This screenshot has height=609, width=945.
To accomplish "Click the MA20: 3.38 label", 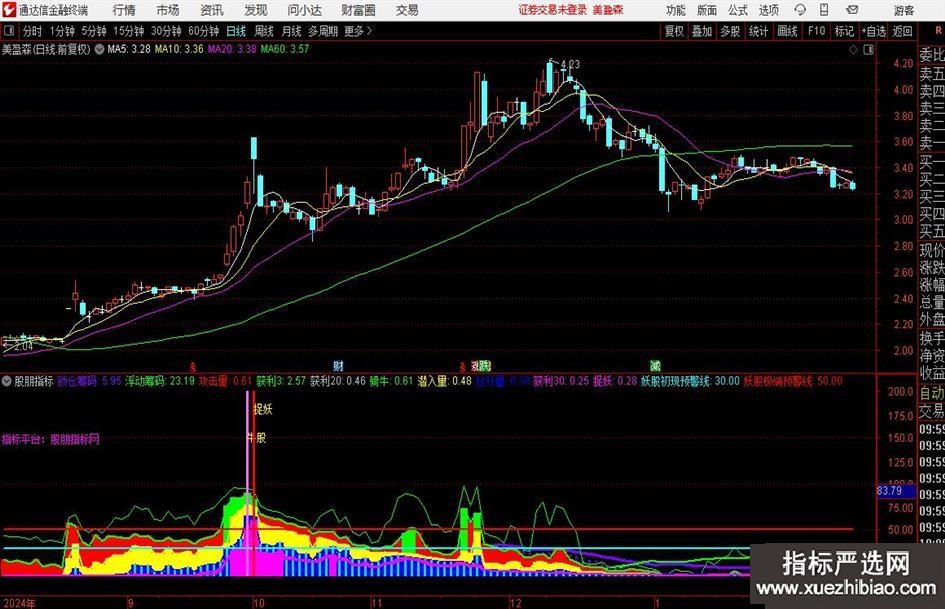I will pyautogui.click(x=232, y=49).
